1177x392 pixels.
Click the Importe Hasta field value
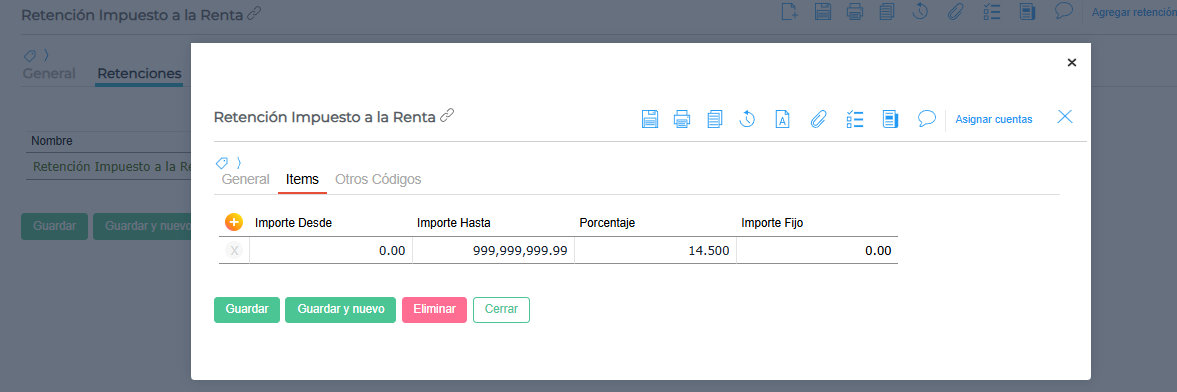tap(493, 251)
